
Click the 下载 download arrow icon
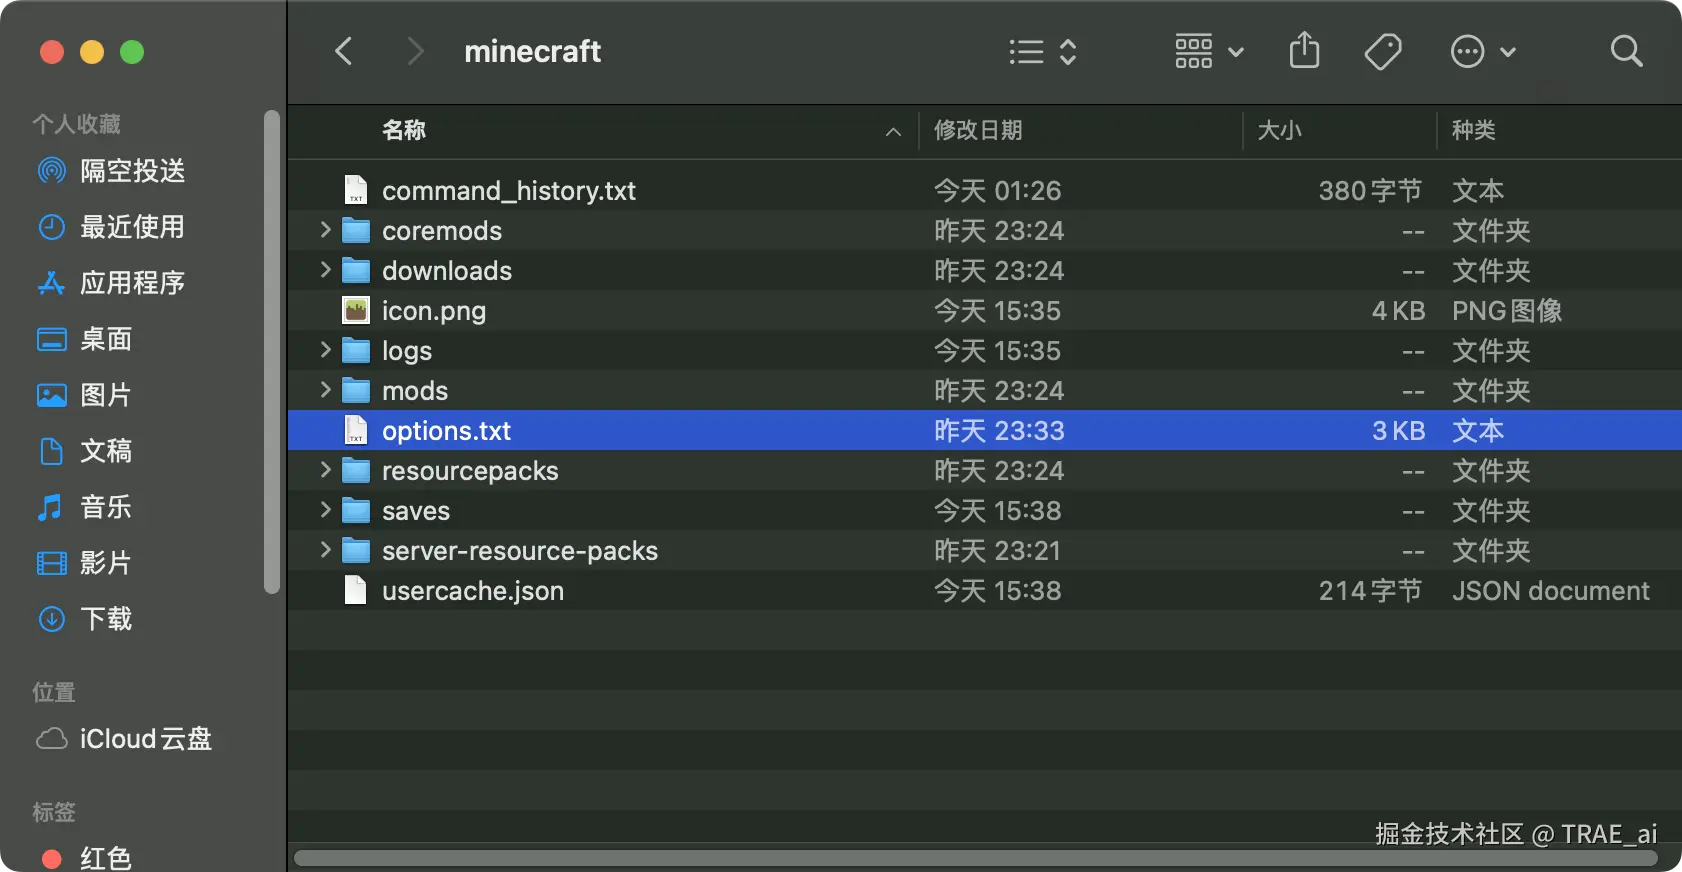point(51,619)
